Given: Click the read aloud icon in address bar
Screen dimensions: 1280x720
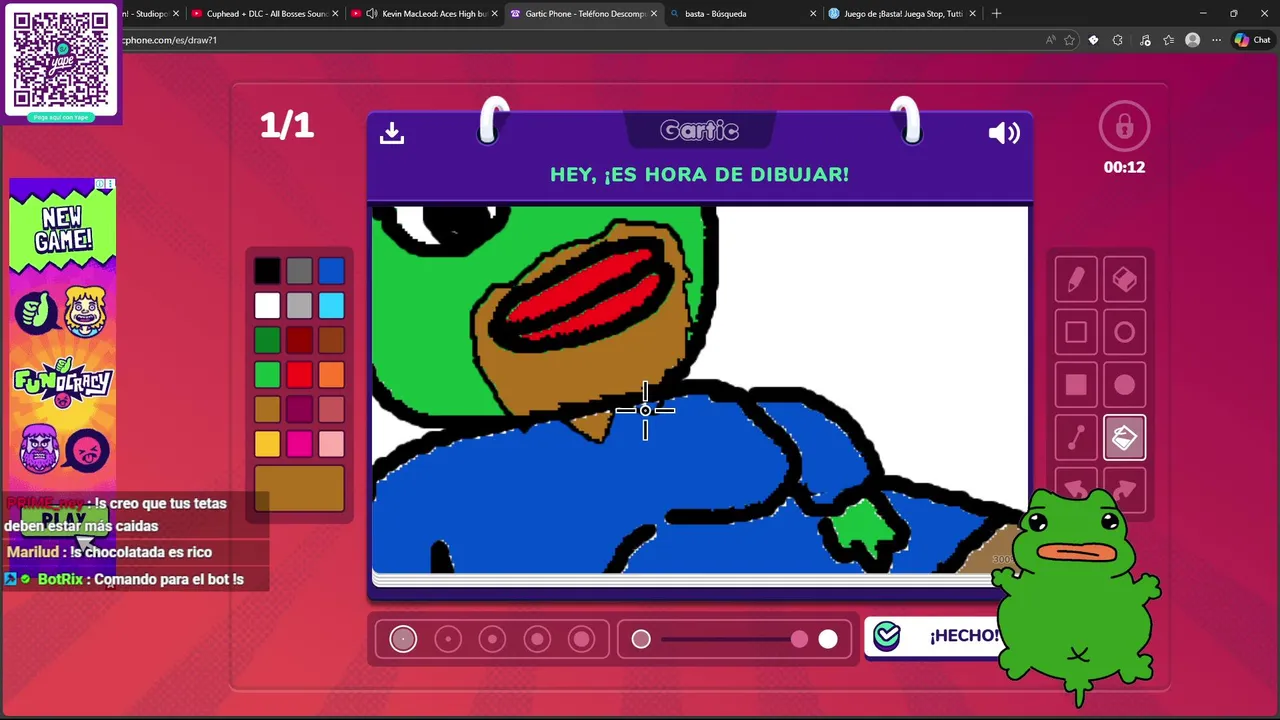Looking at the screenshot, I should coord(1050,40).
